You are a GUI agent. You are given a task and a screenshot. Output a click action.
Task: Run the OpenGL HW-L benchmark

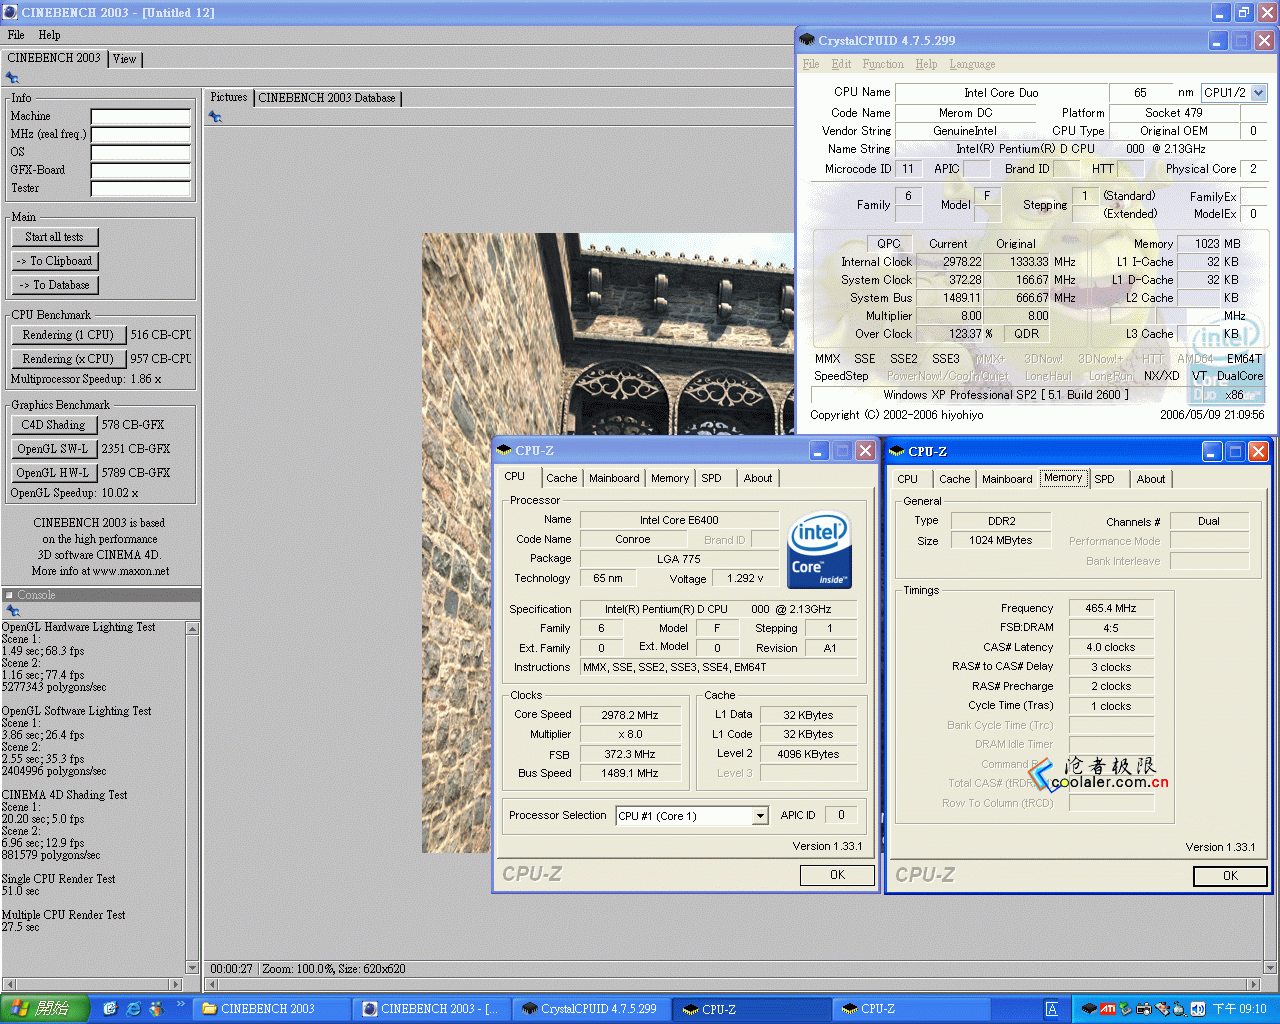[x=54, y=473]
